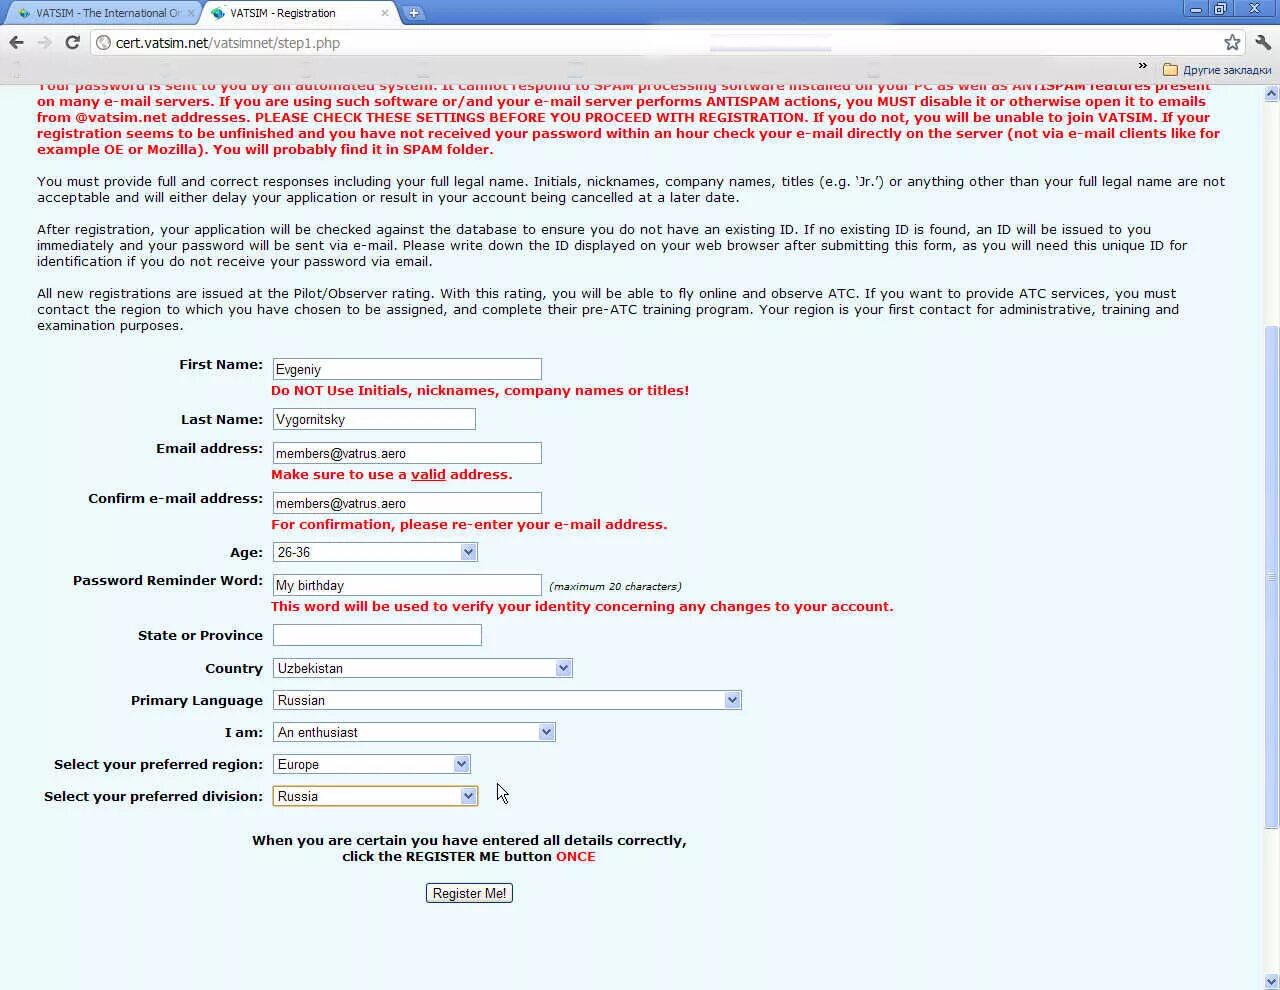Click the Email address field
Screen dimensions: 1280x990
(407, 453)
